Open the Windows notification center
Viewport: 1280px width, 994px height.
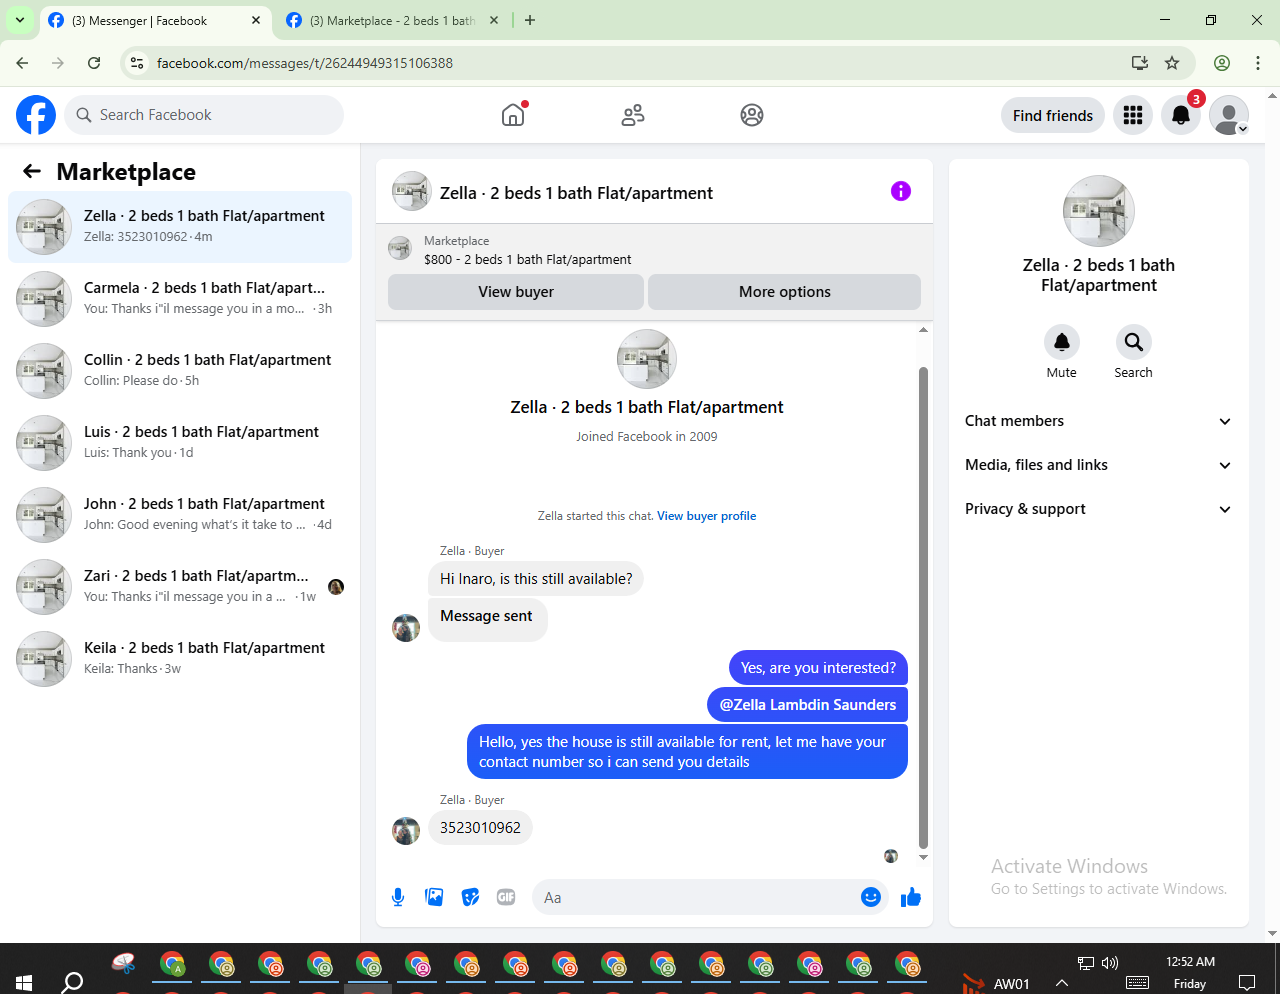pos(1247,981)
